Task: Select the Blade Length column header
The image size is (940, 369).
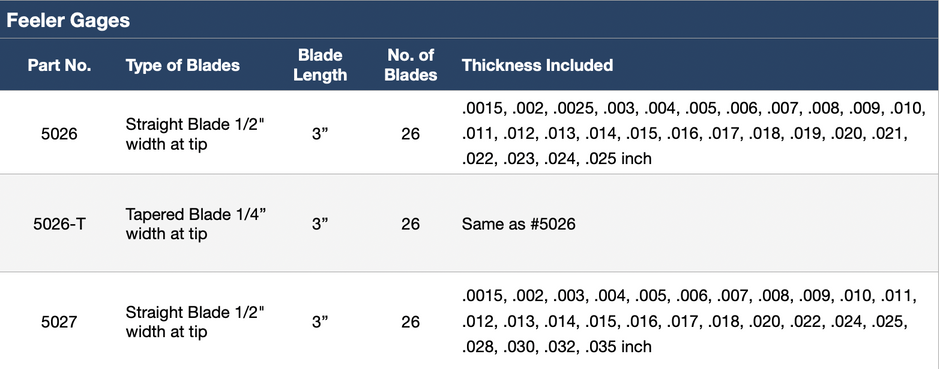Action: point(320,65)
